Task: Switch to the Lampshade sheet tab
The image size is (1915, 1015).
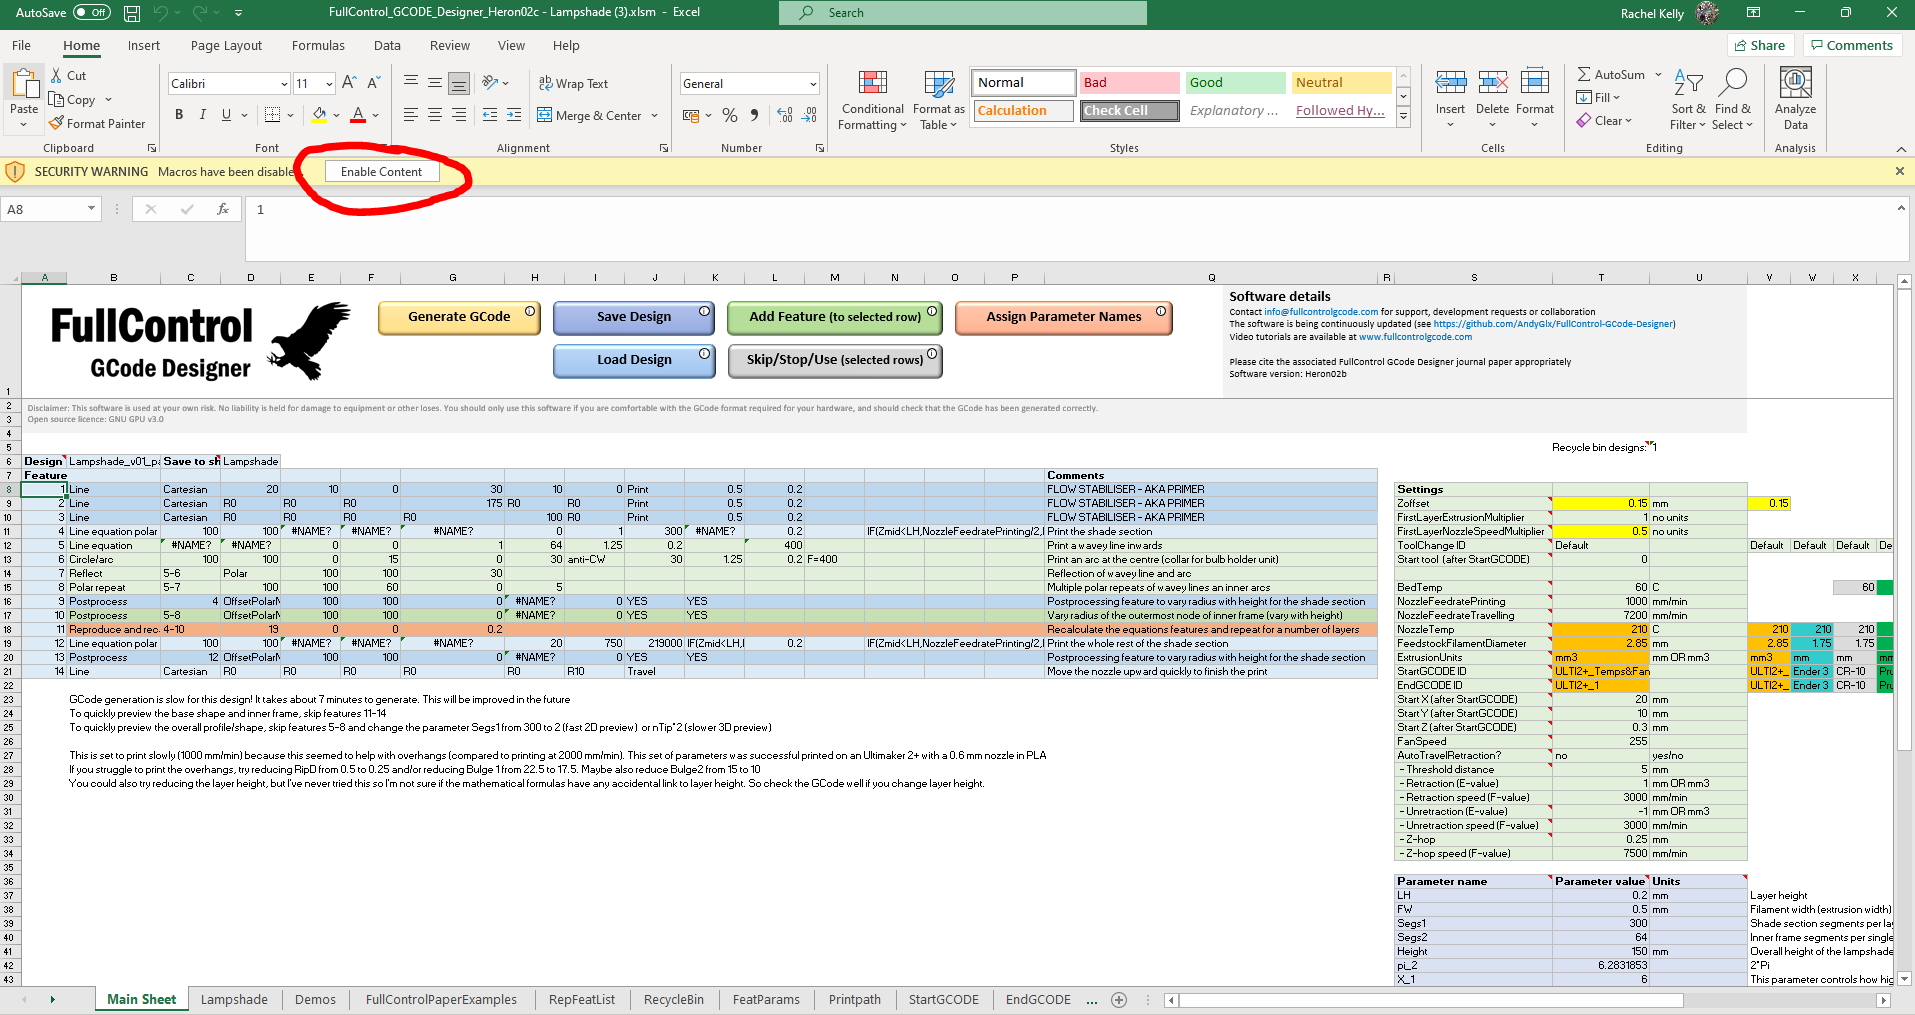Action: 234,999
